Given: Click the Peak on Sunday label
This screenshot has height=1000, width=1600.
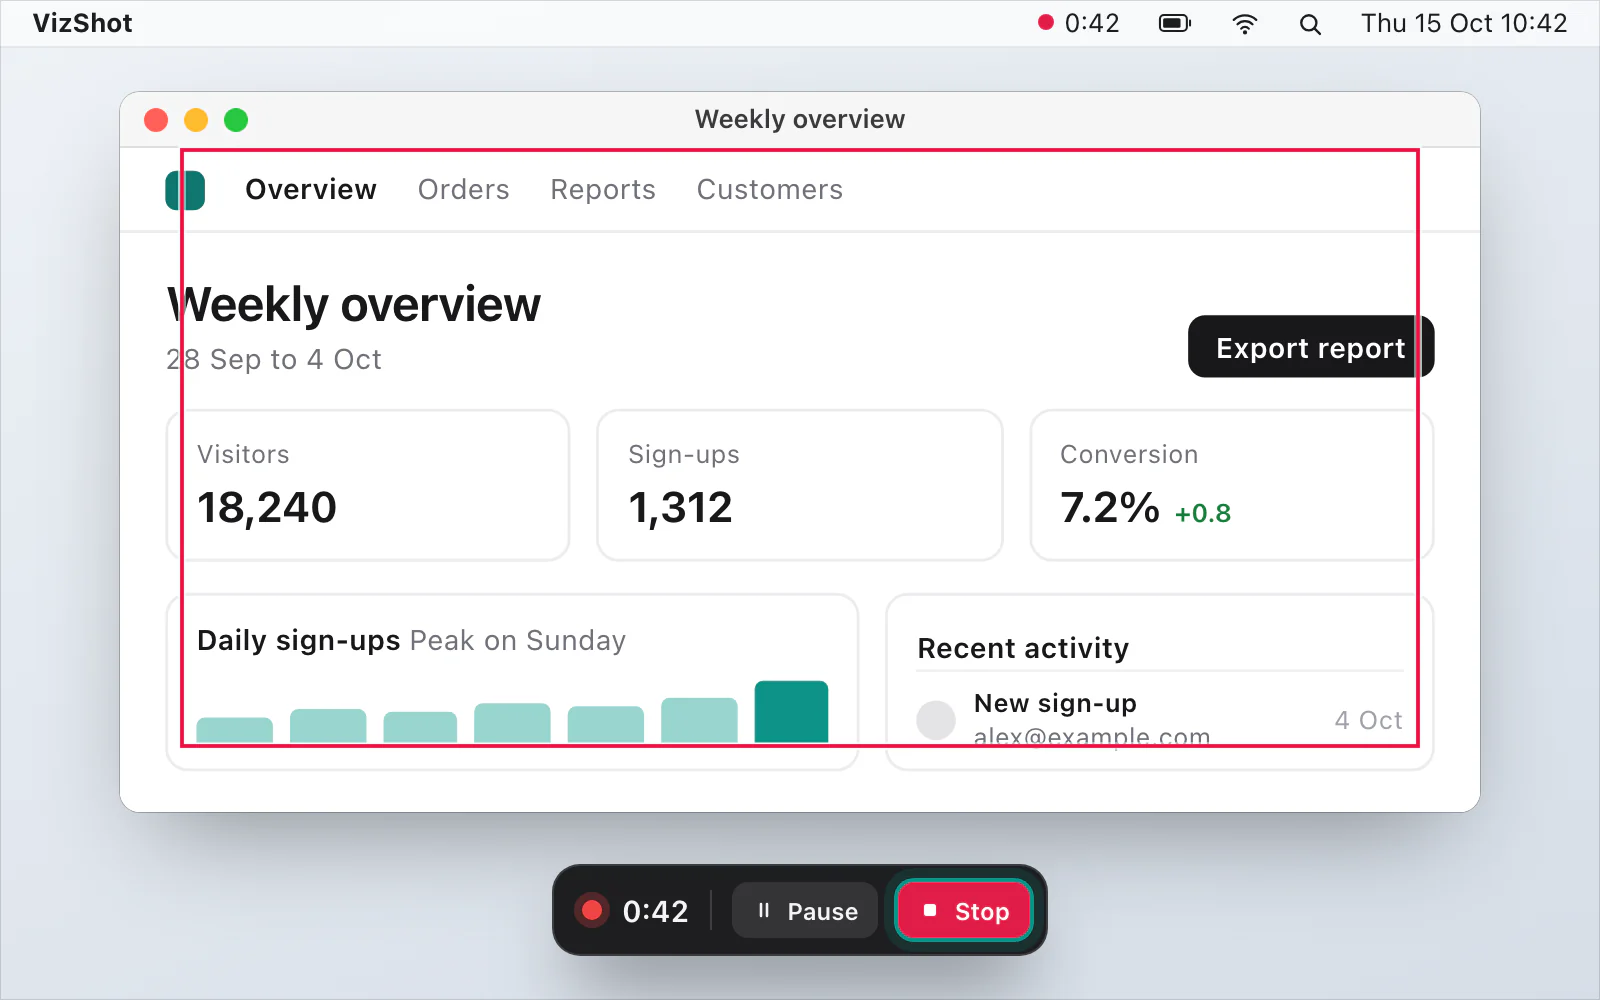Looking at the screenshot, I should click(518, 640).
